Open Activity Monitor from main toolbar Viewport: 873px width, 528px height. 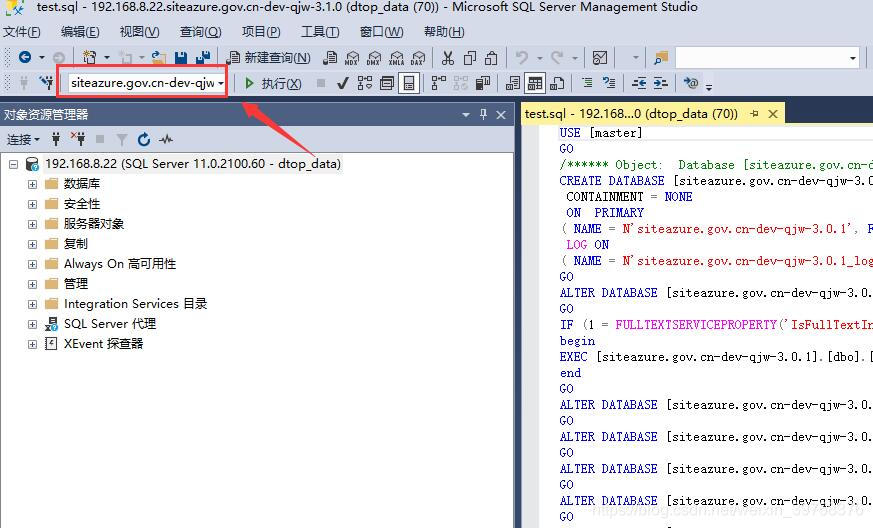(600, 57)
